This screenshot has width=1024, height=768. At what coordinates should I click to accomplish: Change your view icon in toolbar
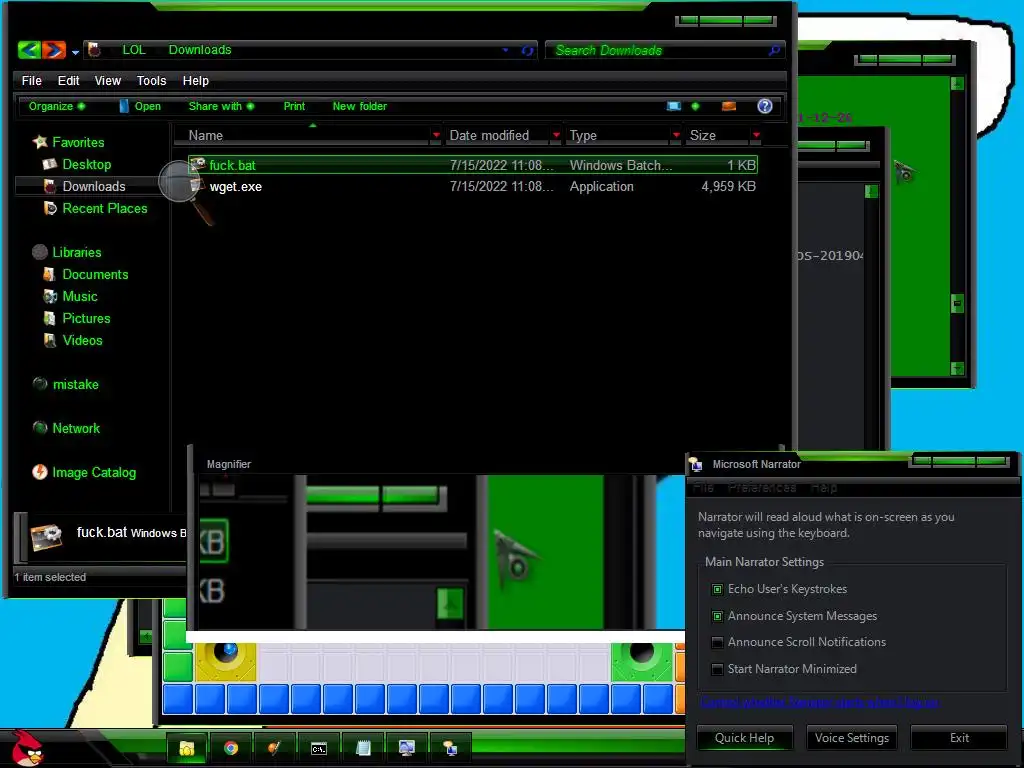[x=673, y=106]
